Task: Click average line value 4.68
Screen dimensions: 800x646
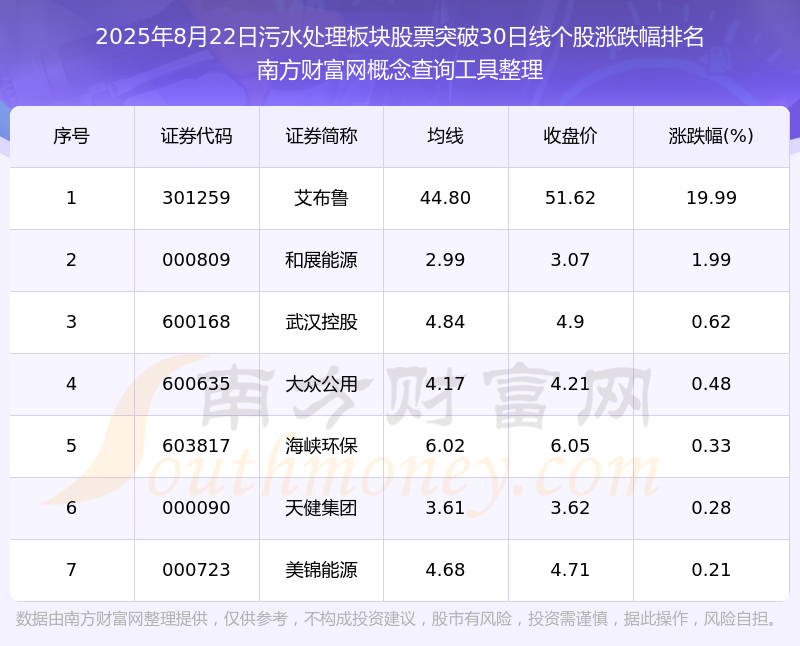Action: pyautogui.click(x=445, y=570)
